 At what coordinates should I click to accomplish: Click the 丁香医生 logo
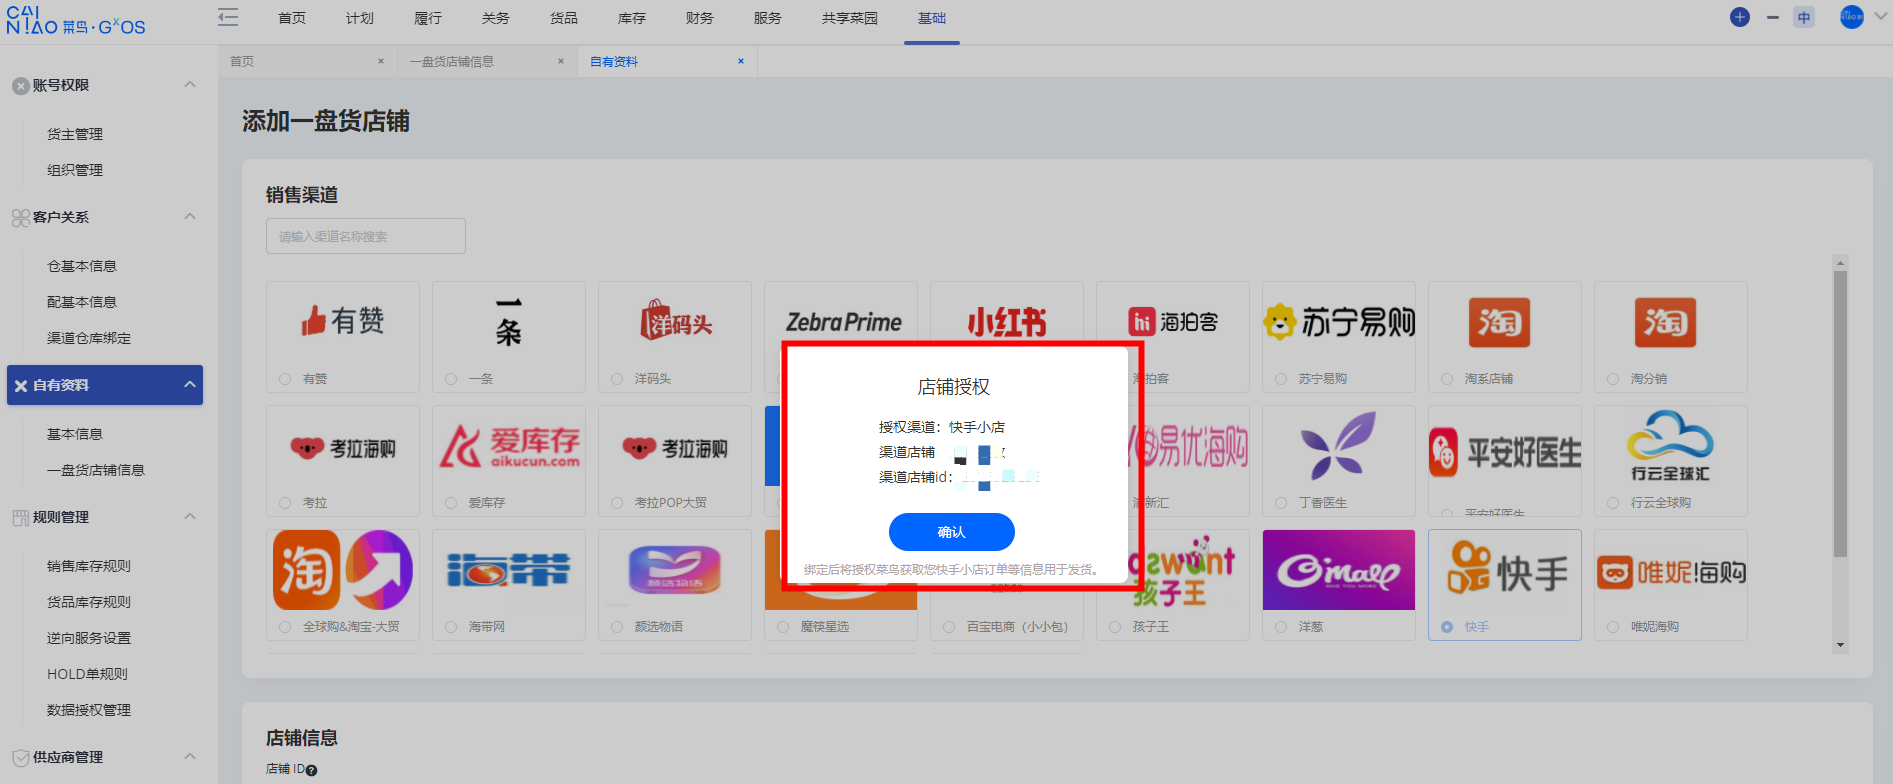[x=1338, y=446]
